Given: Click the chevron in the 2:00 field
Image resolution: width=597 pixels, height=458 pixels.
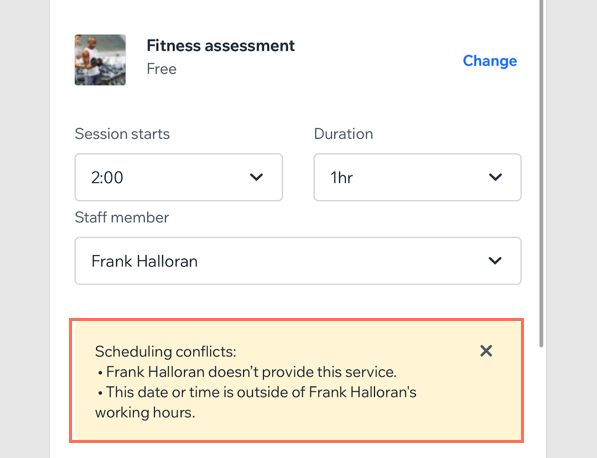Looking at the screenshot, I should 256,177.
